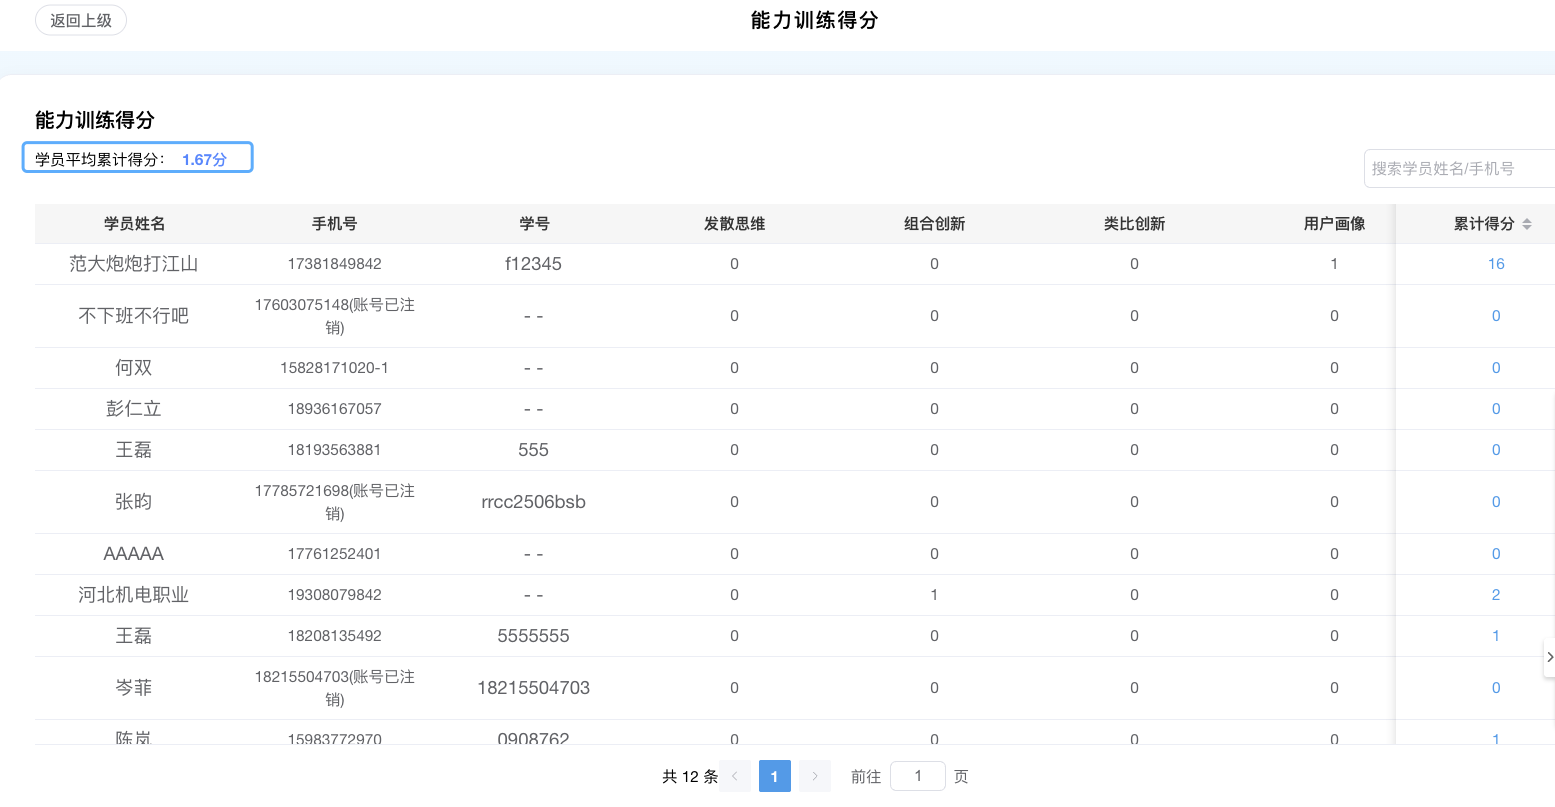The width and height of the screenshot is (1555, 807).
Task: Click deactivated phone 17603075148(账号已注销)
Action: (335, 316)
